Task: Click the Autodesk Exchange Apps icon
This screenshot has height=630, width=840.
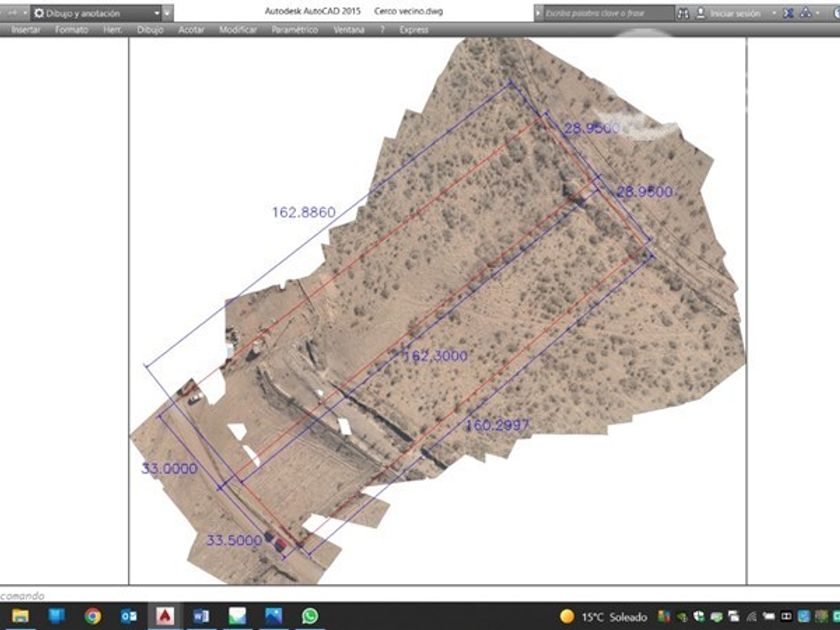Action: [789, 13]
